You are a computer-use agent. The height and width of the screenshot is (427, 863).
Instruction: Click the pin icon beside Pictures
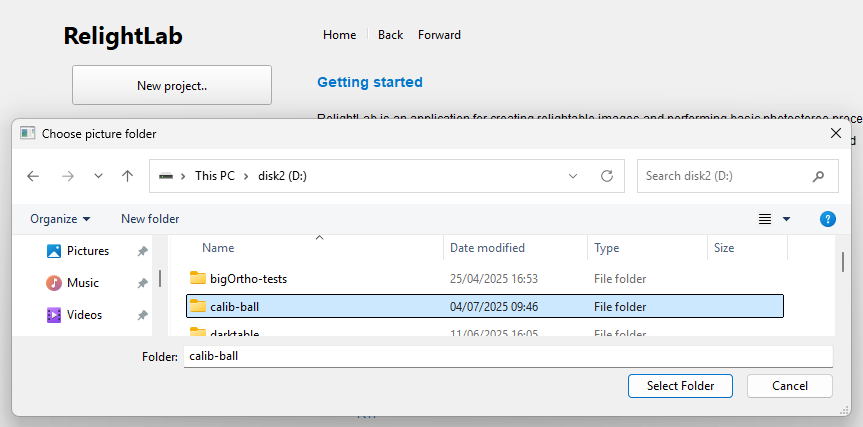(143, 251)
